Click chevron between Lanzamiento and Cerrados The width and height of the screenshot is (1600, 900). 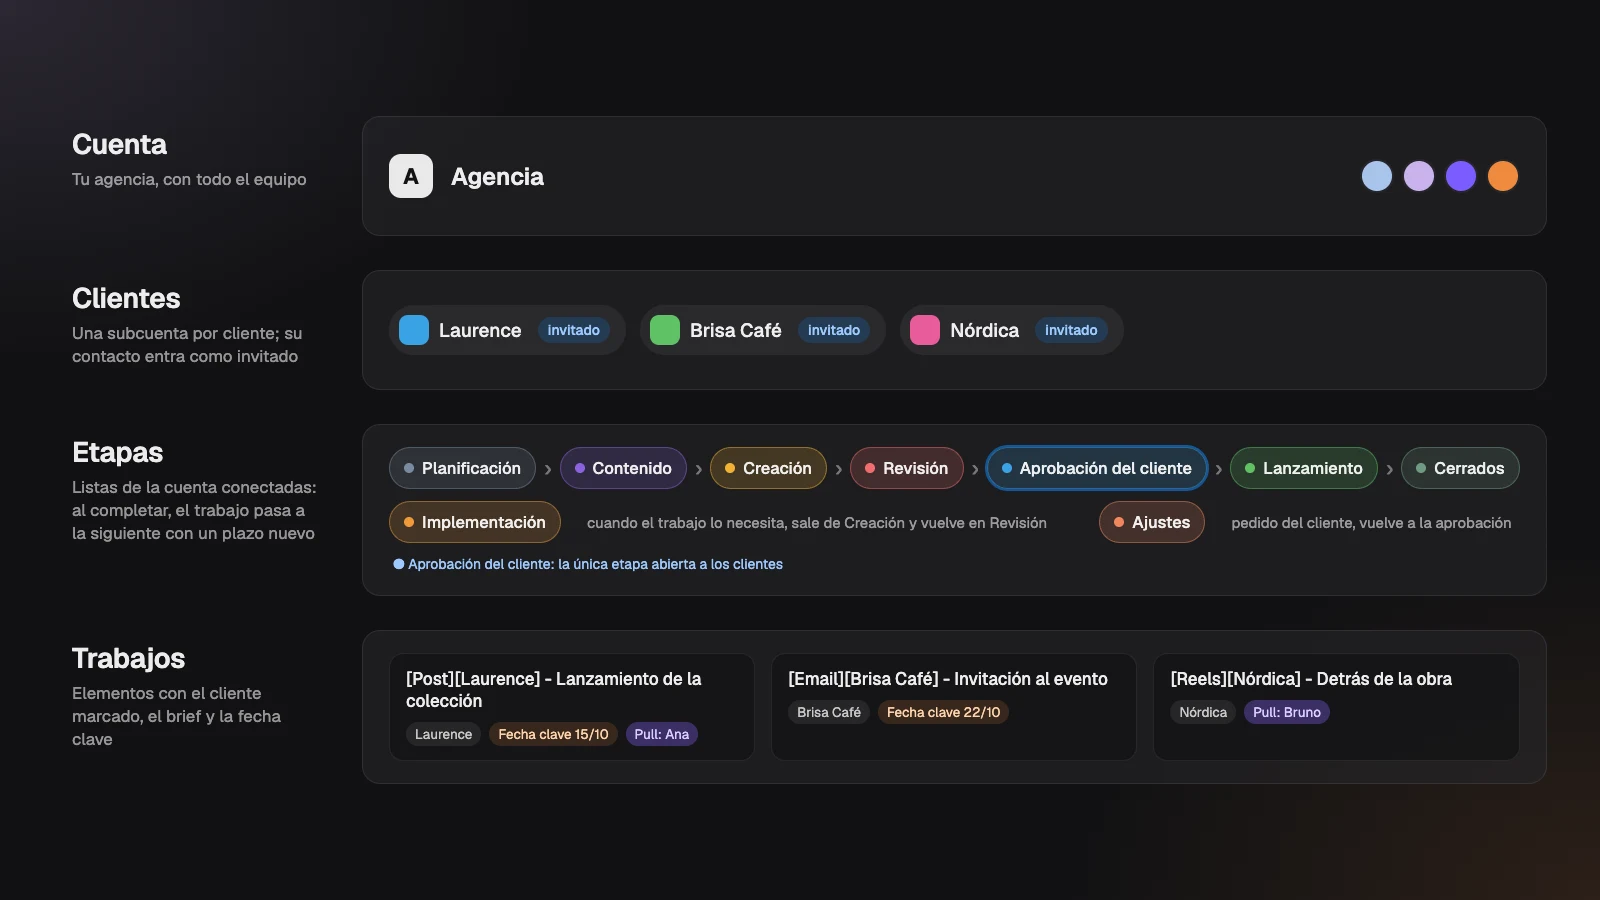click(1390, 469)
